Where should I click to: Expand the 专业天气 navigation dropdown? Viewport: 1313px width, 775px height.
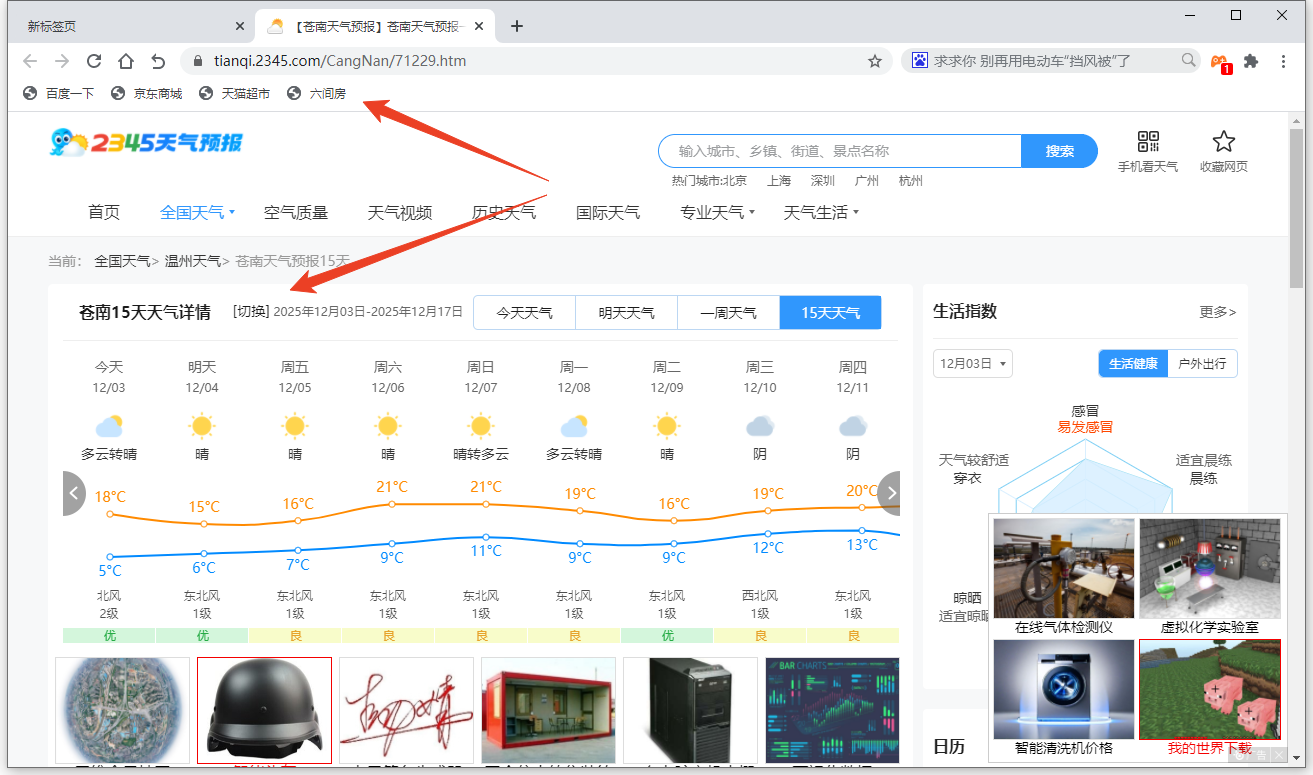click(717, 212)
